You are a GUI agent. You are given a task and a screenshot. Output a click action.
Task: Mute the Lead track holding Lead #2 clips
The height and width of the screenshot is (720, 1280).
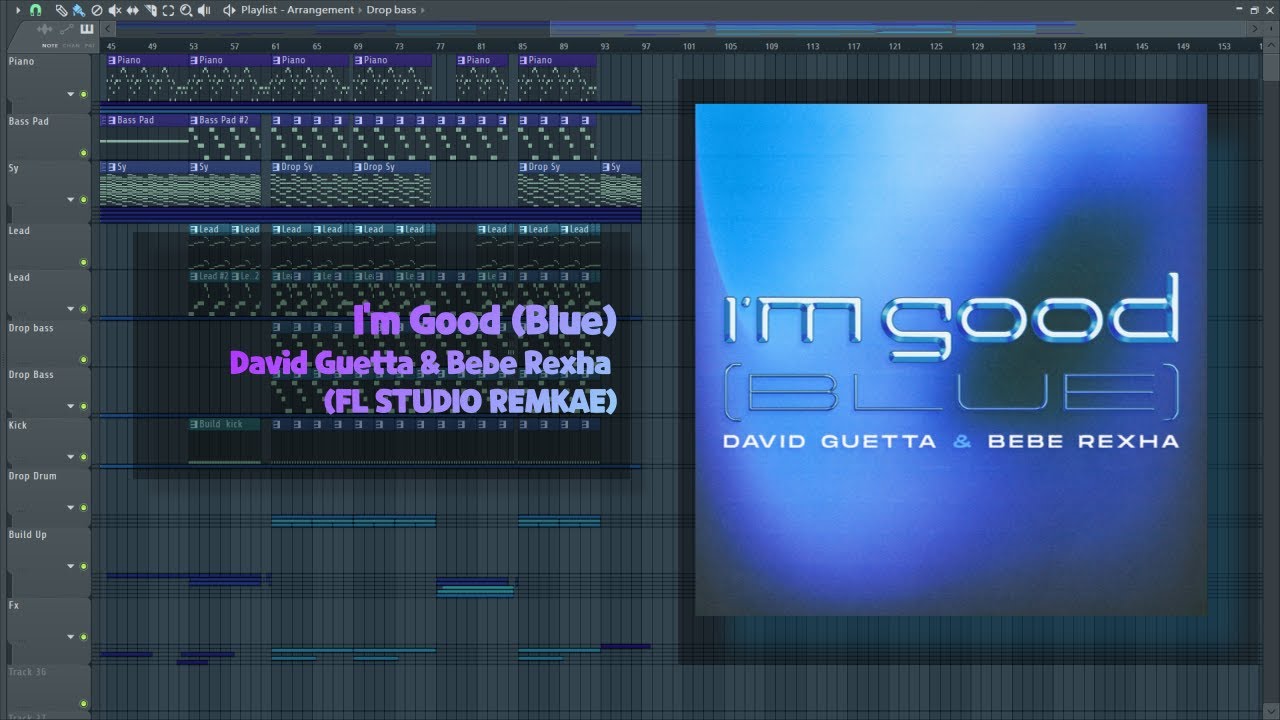(84, 309)
